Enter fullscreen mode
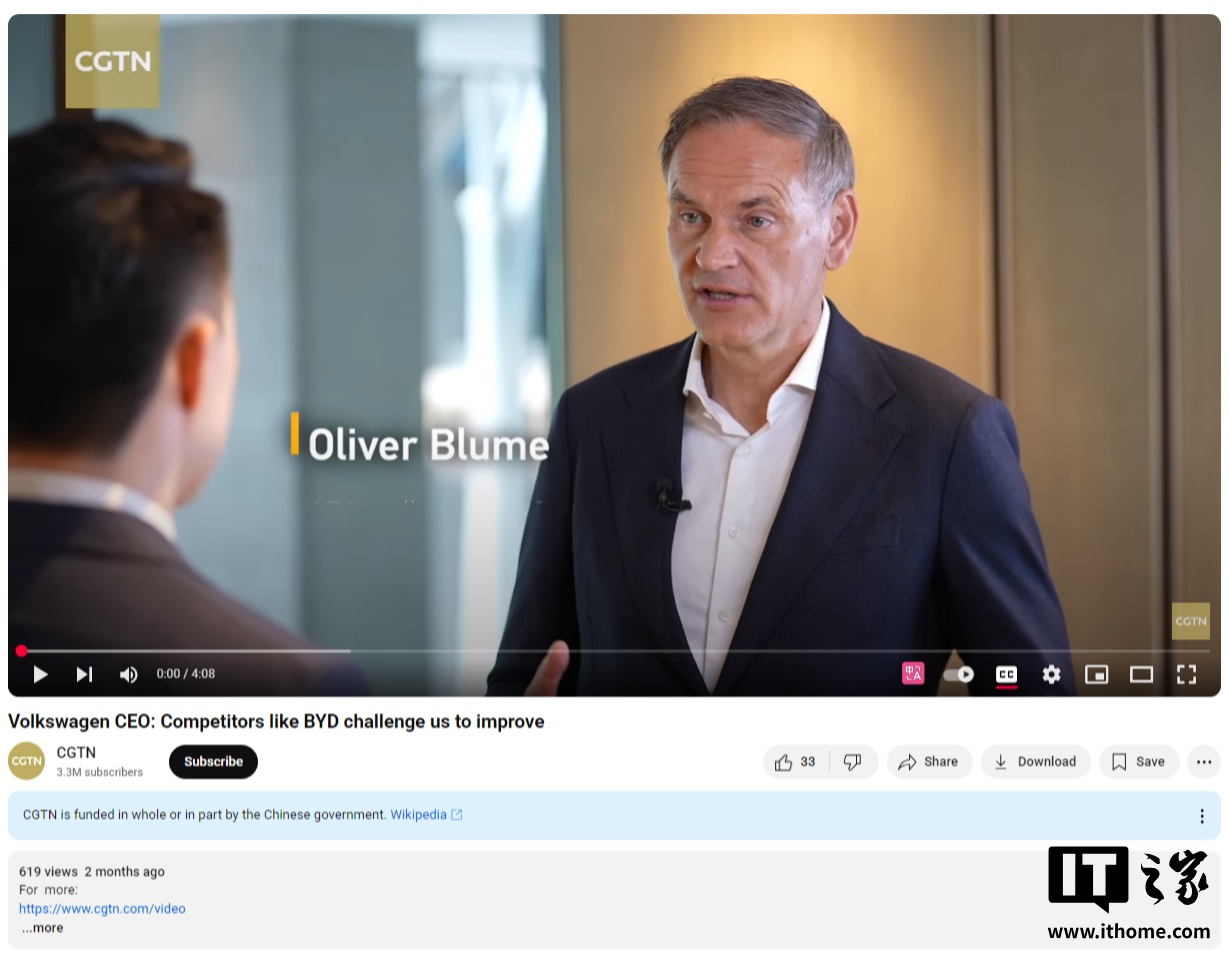 [1186, 674]
